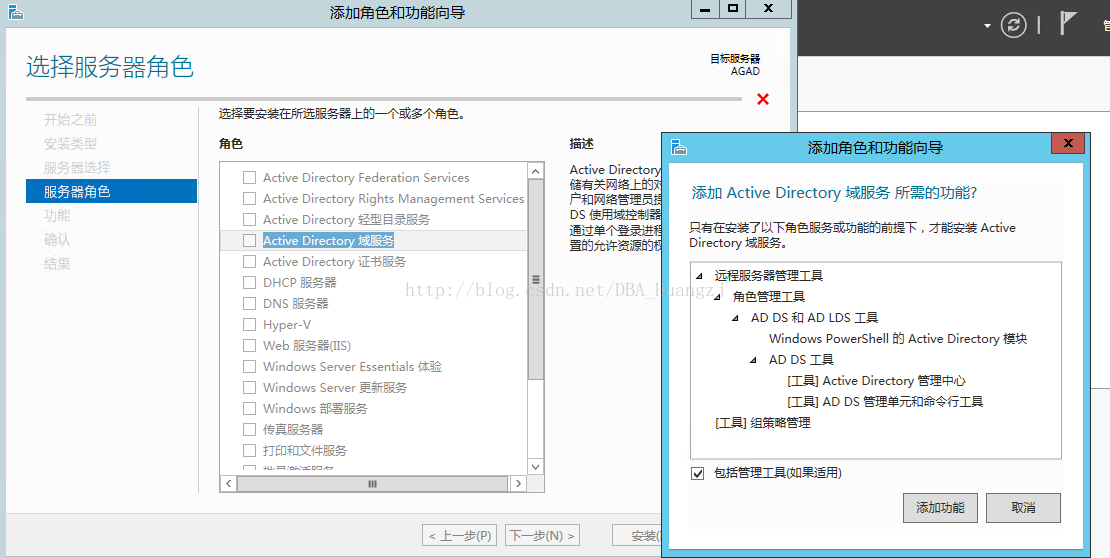Check Hyper-V role

(x=249, y=324)
